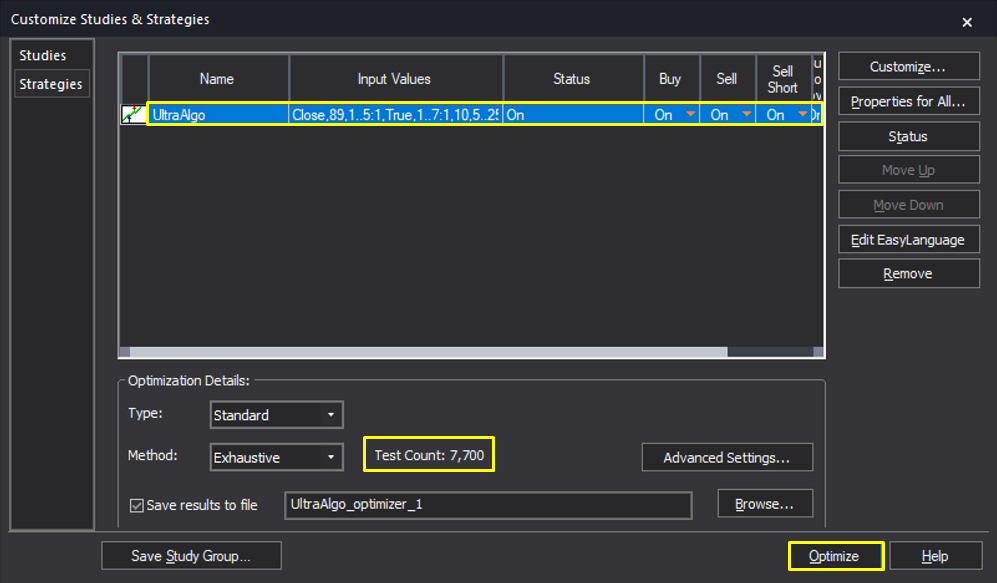
Task: Select the UltraAlgo name cell
Action: click(x=218, y=114)
